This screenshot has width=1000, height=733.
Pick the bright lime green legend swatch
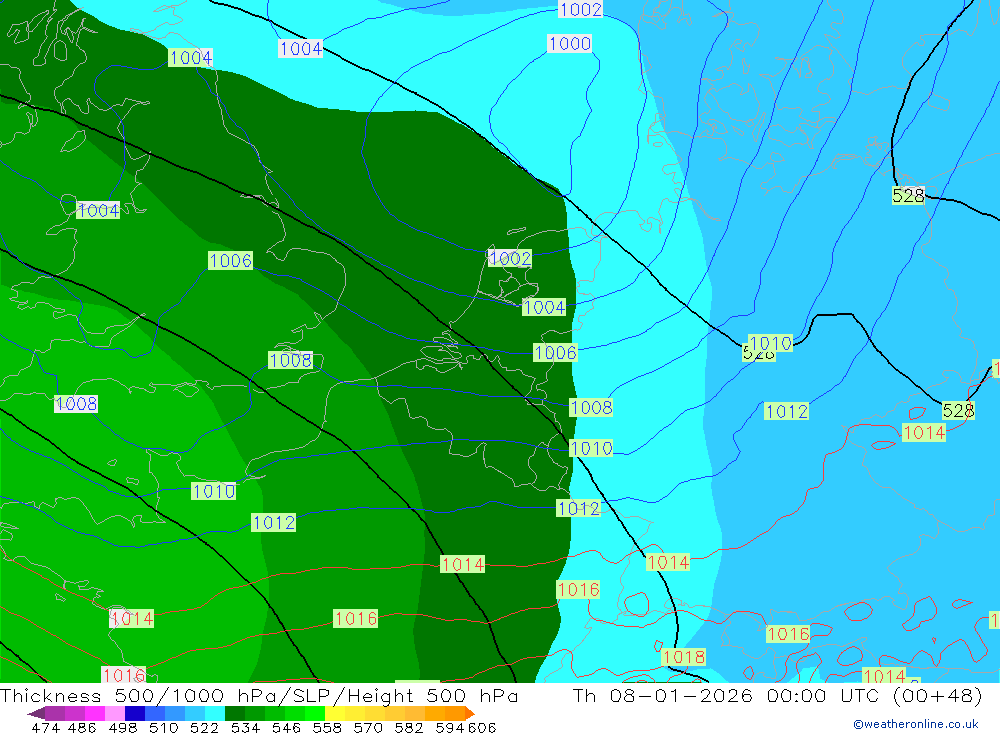coord(315,713)
